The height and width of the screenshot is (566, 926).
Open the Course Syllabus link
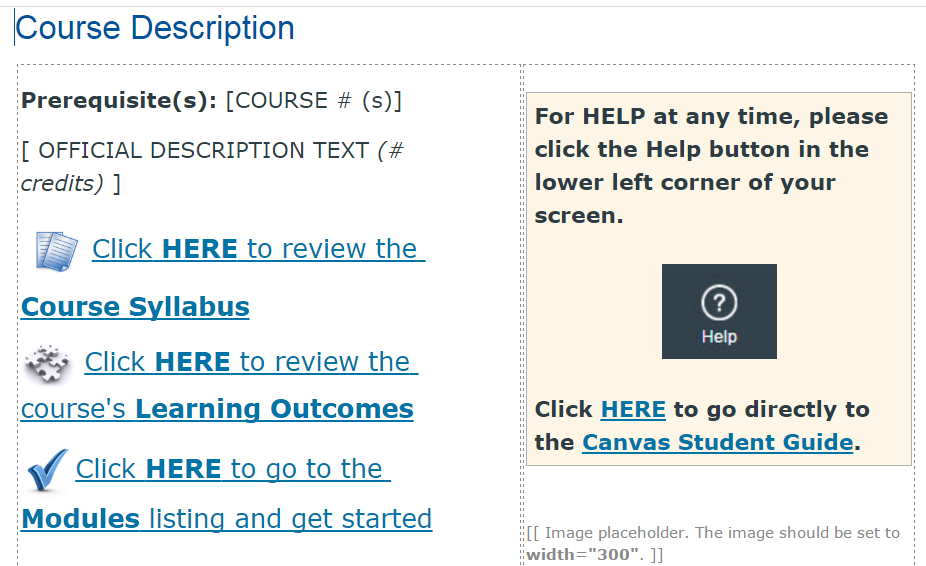[135, 307]
